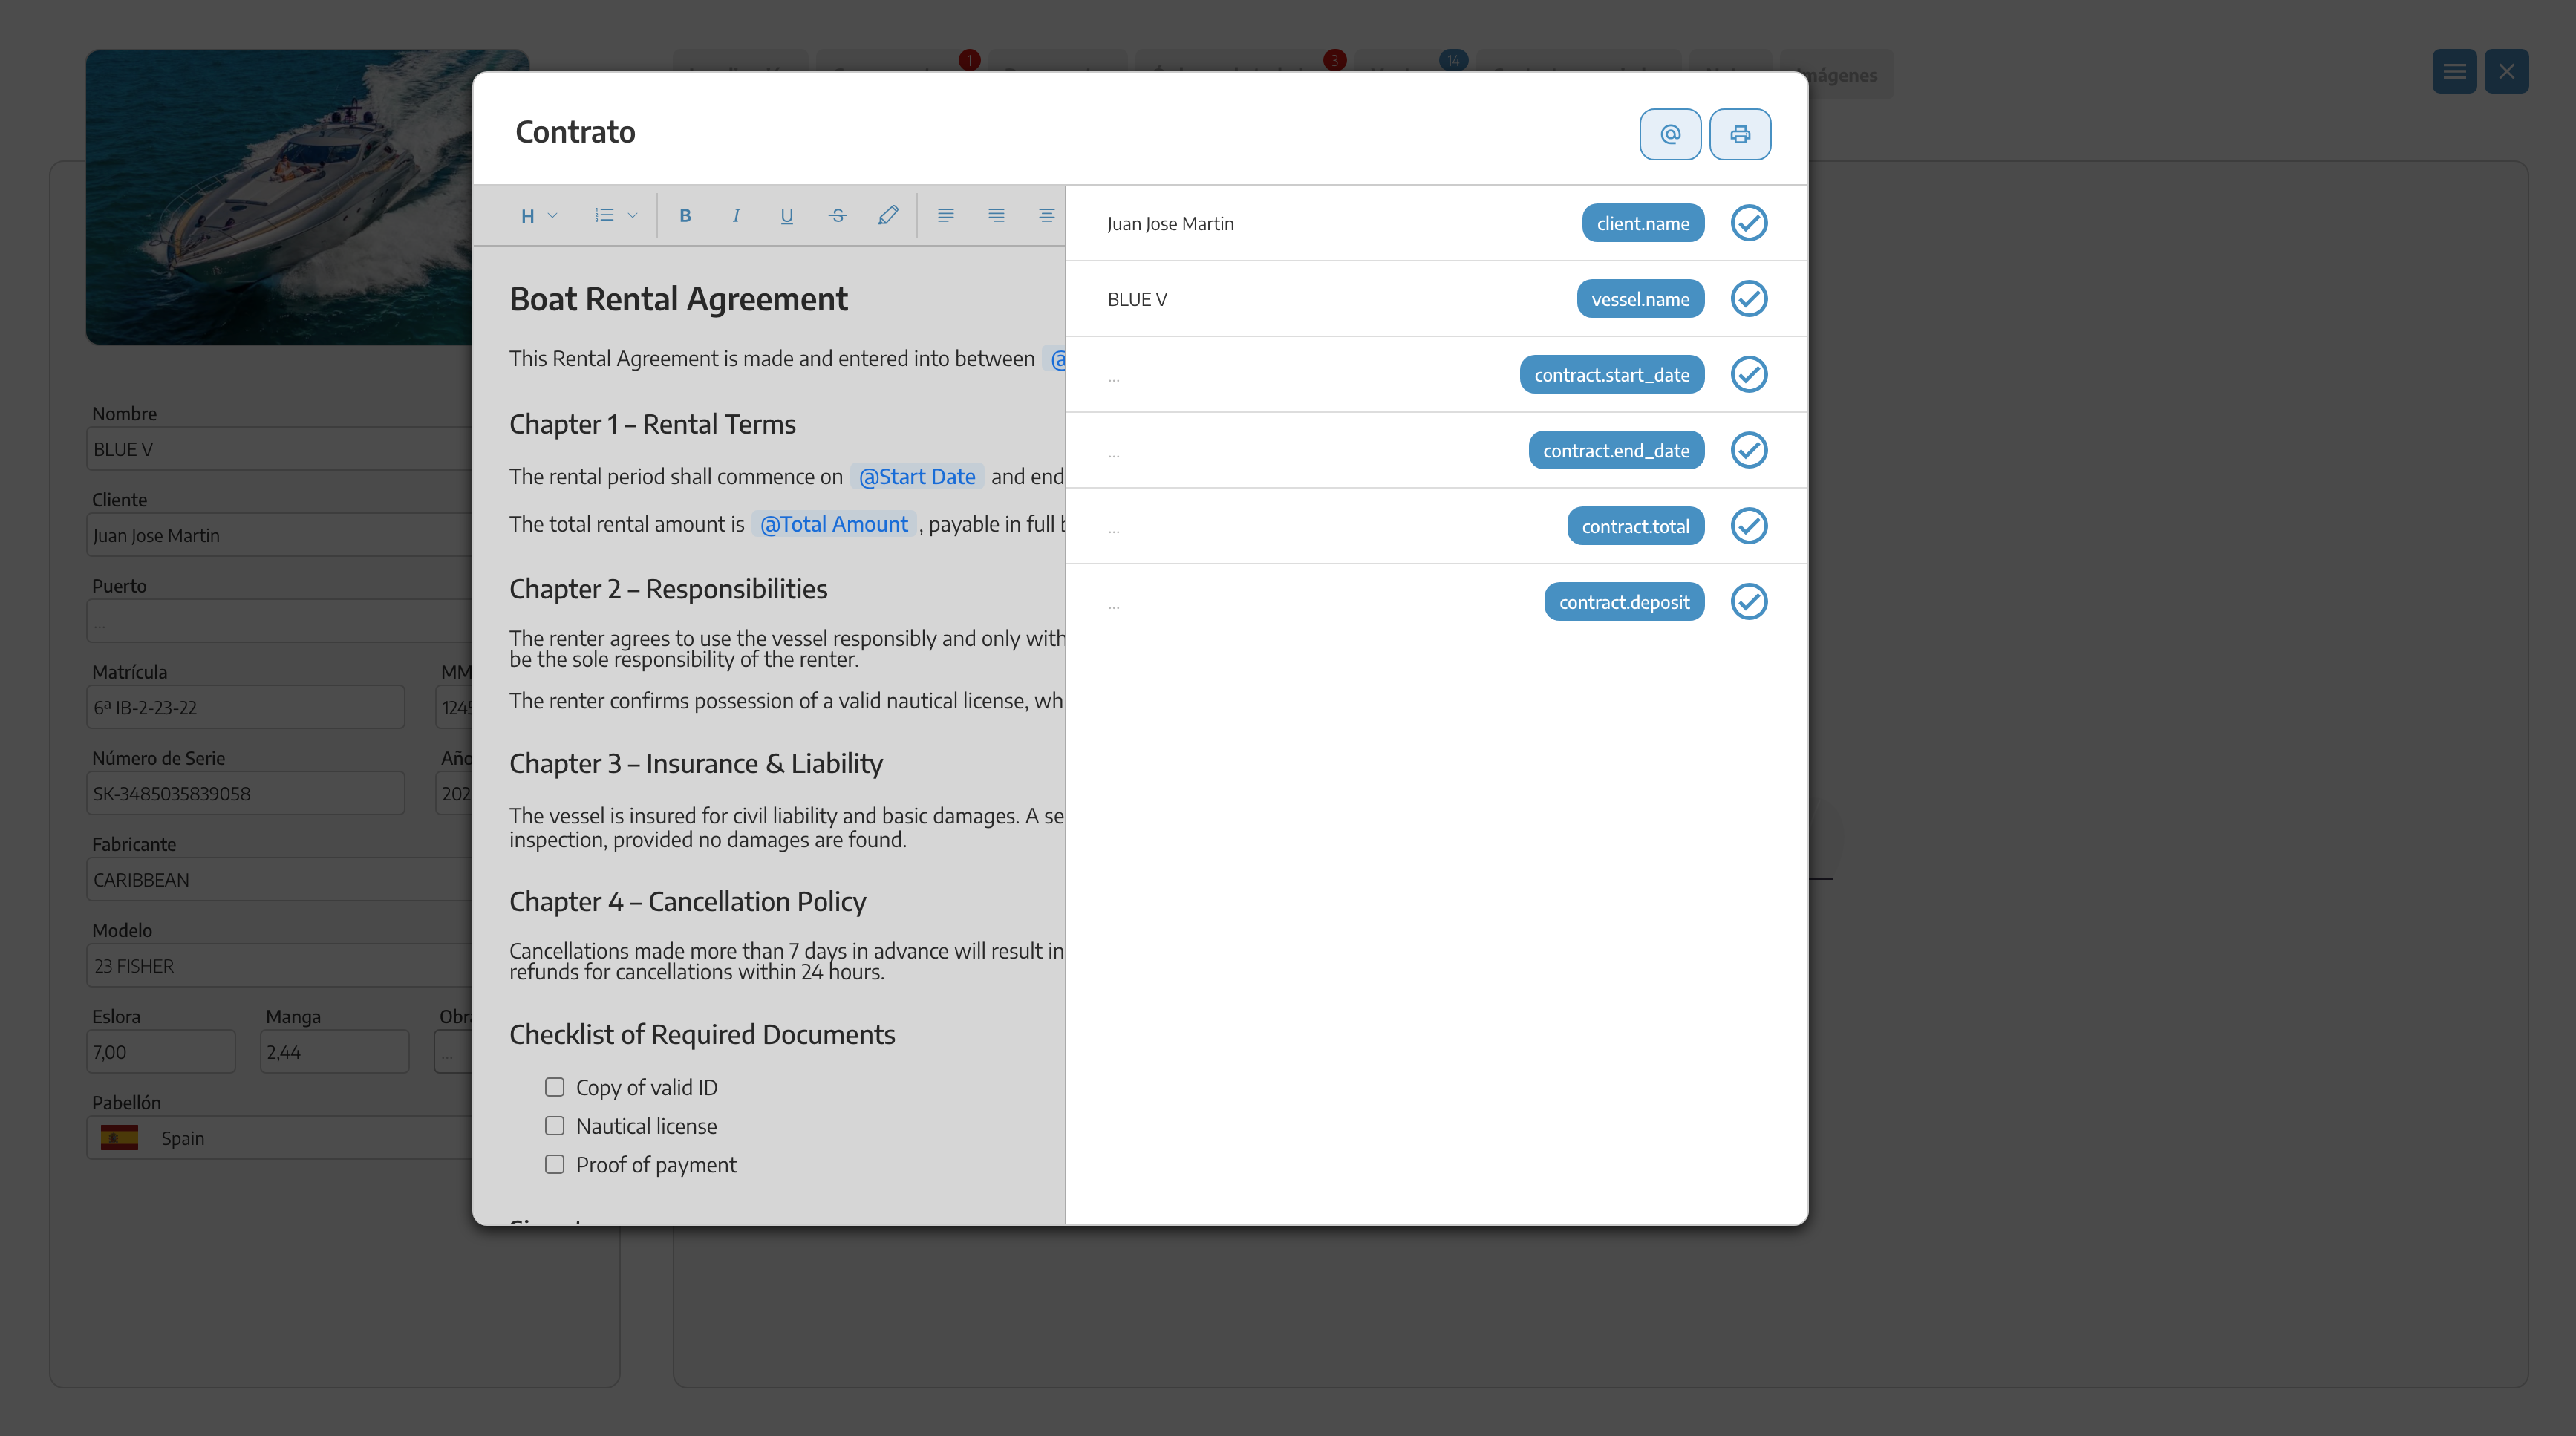Align text left in editor toolbar
2576x1436 pixels.
tap(946, 215)
